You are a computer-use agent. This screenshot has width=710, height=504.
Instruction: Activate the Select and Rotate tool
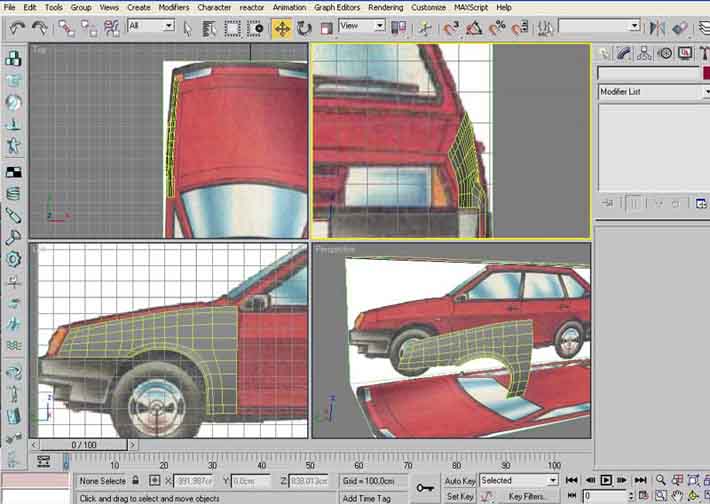304,28
